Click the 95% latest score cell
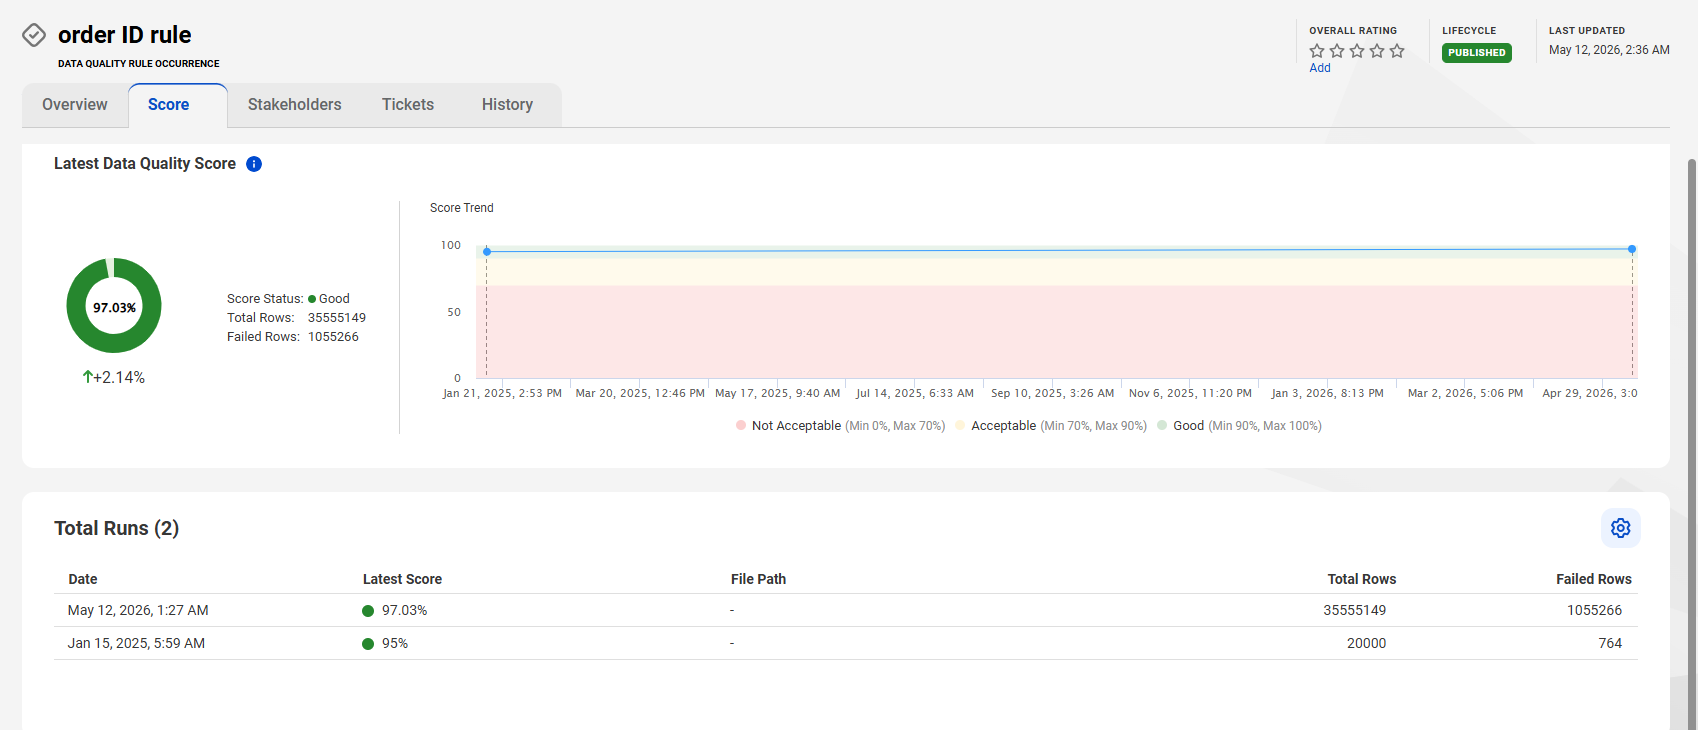The width and height of the screenshot is (1698, 730). click(385, 643)
